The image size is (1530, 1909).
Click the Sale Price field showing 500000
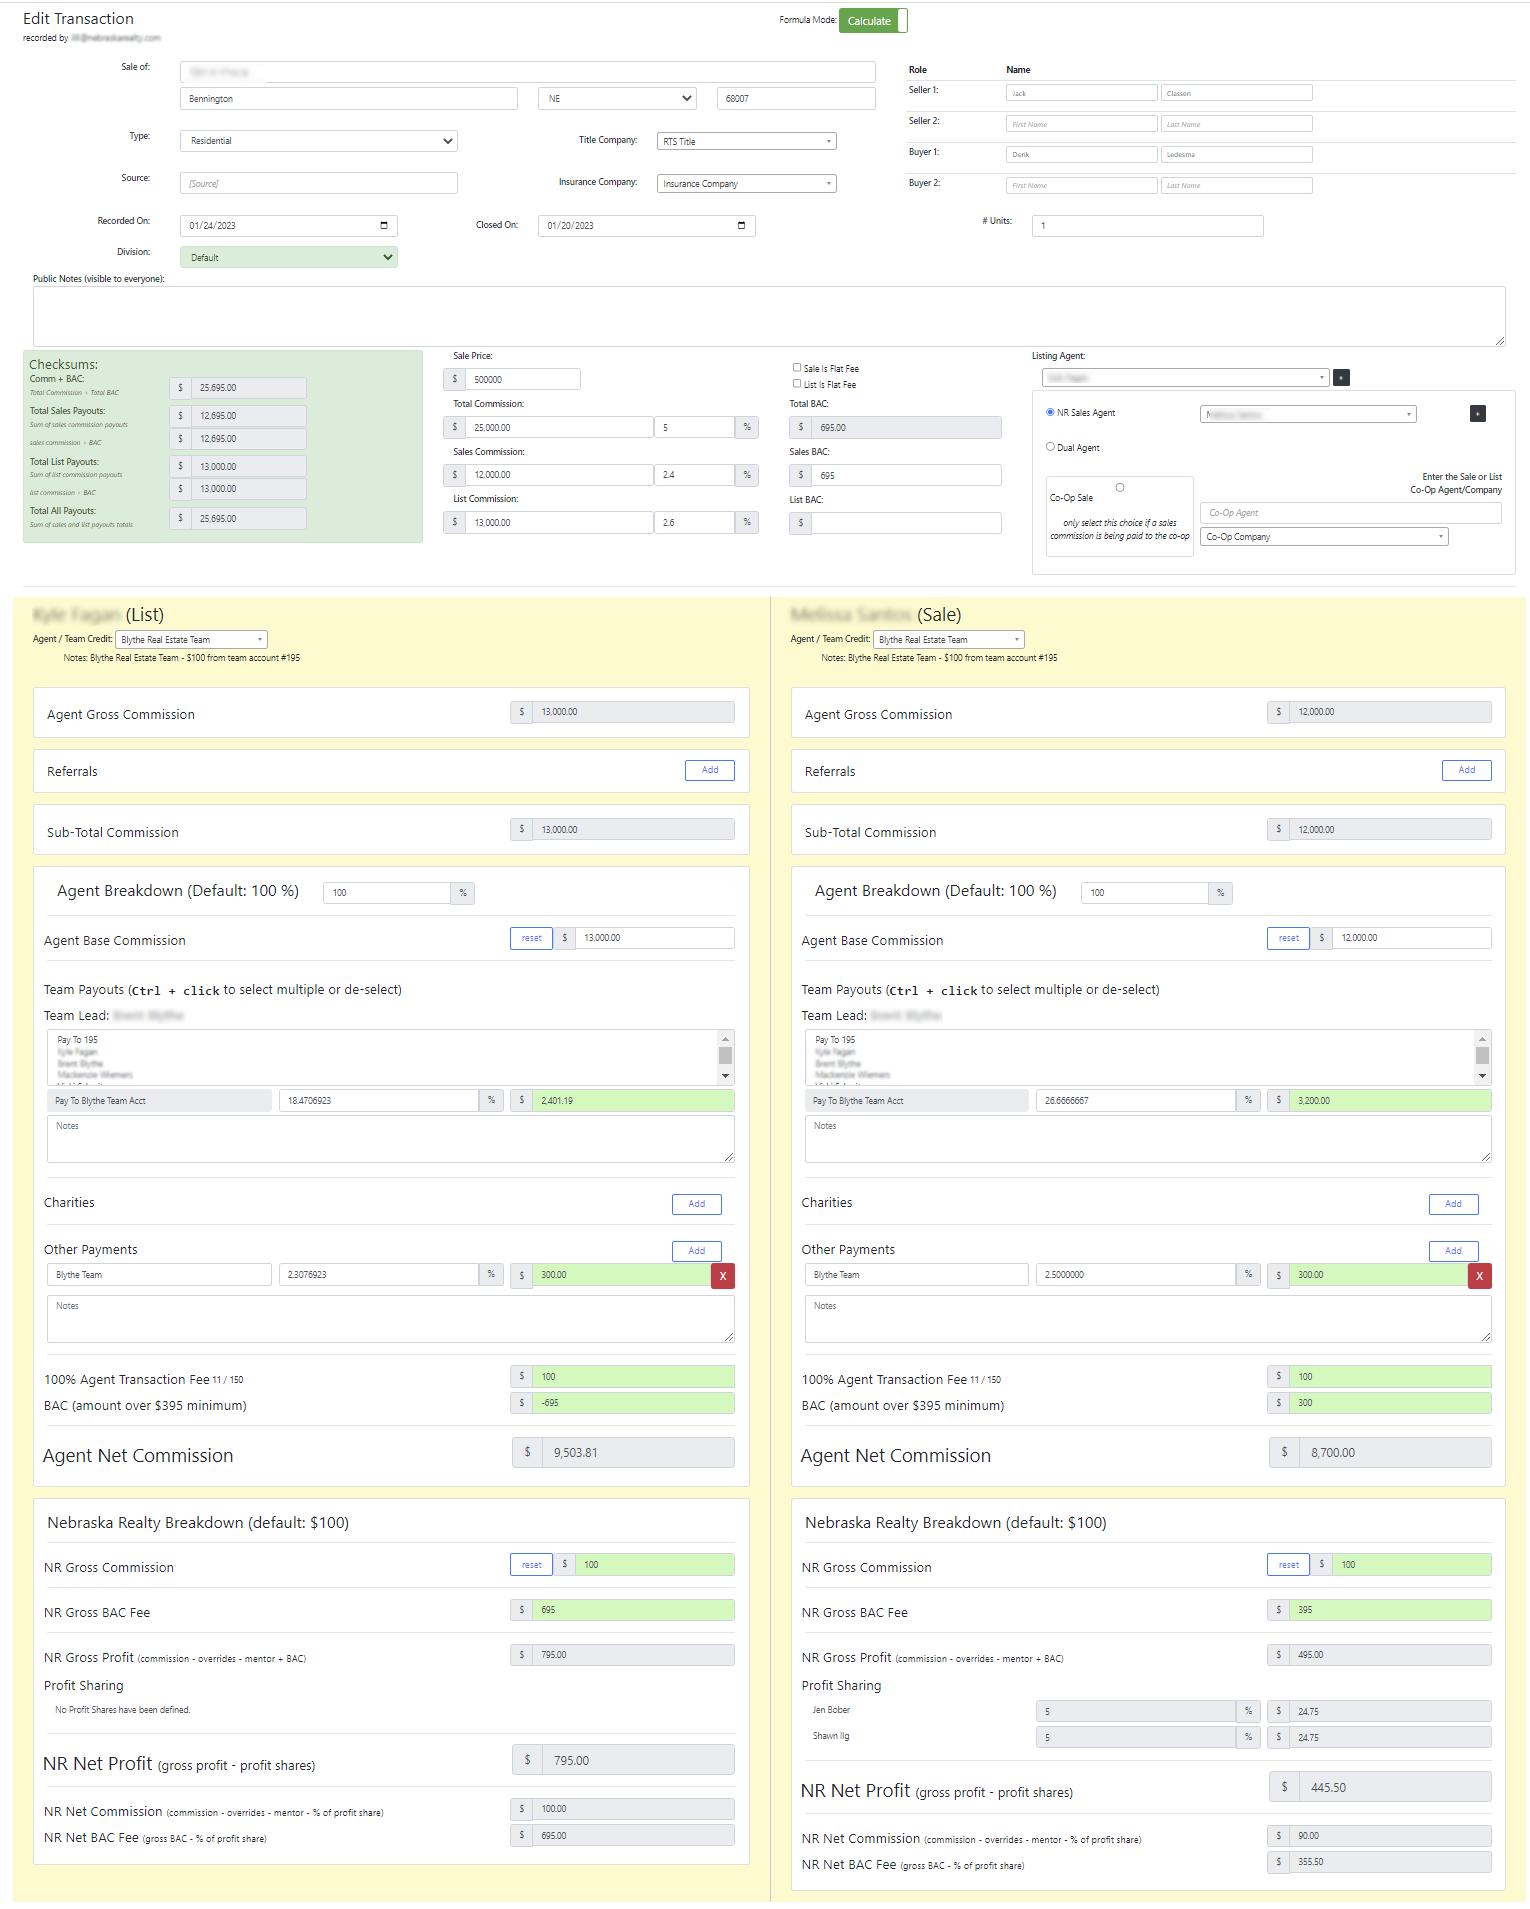coord(522,380)
